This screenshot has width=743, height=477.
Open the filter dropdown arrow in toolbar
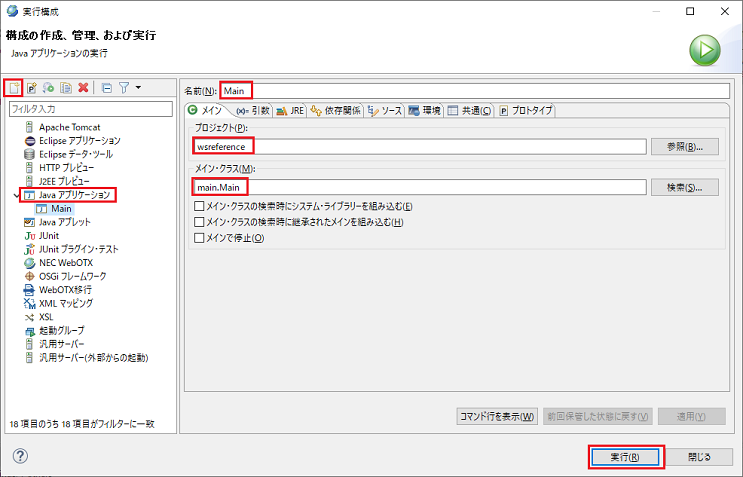coord(138,89)
